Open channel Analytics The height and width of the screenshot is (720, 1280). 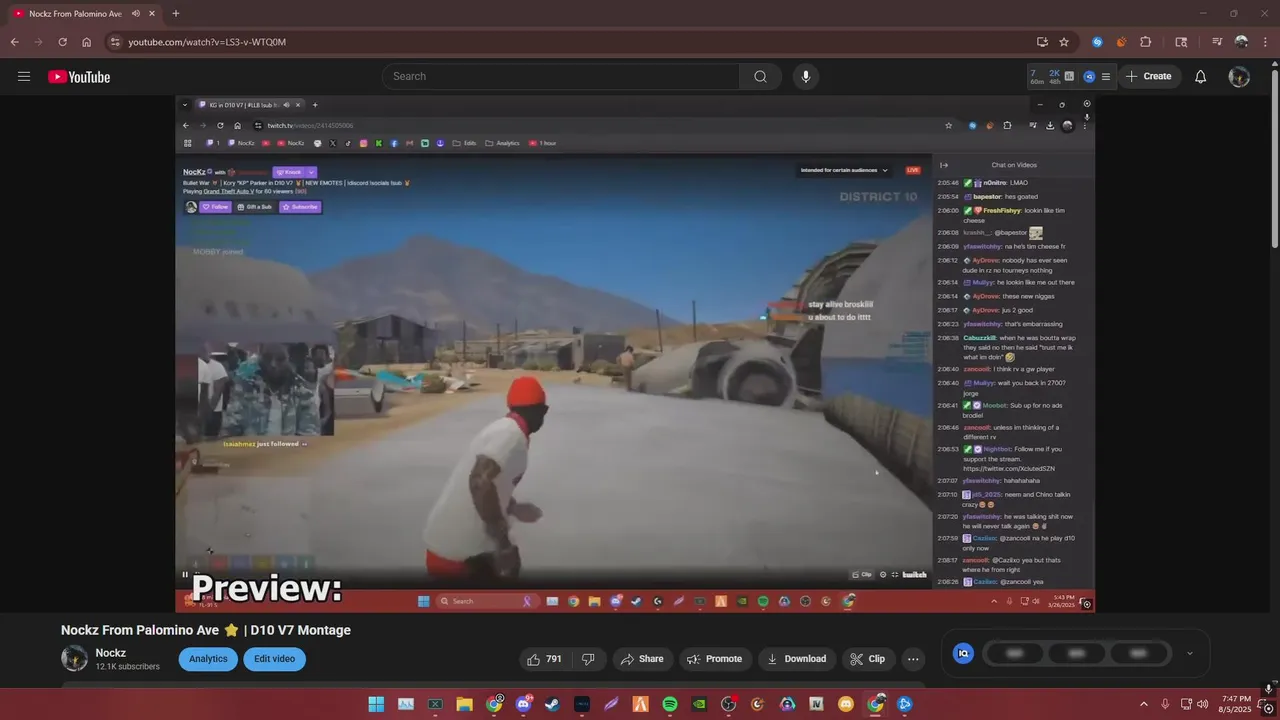click(x=208, y=659)
